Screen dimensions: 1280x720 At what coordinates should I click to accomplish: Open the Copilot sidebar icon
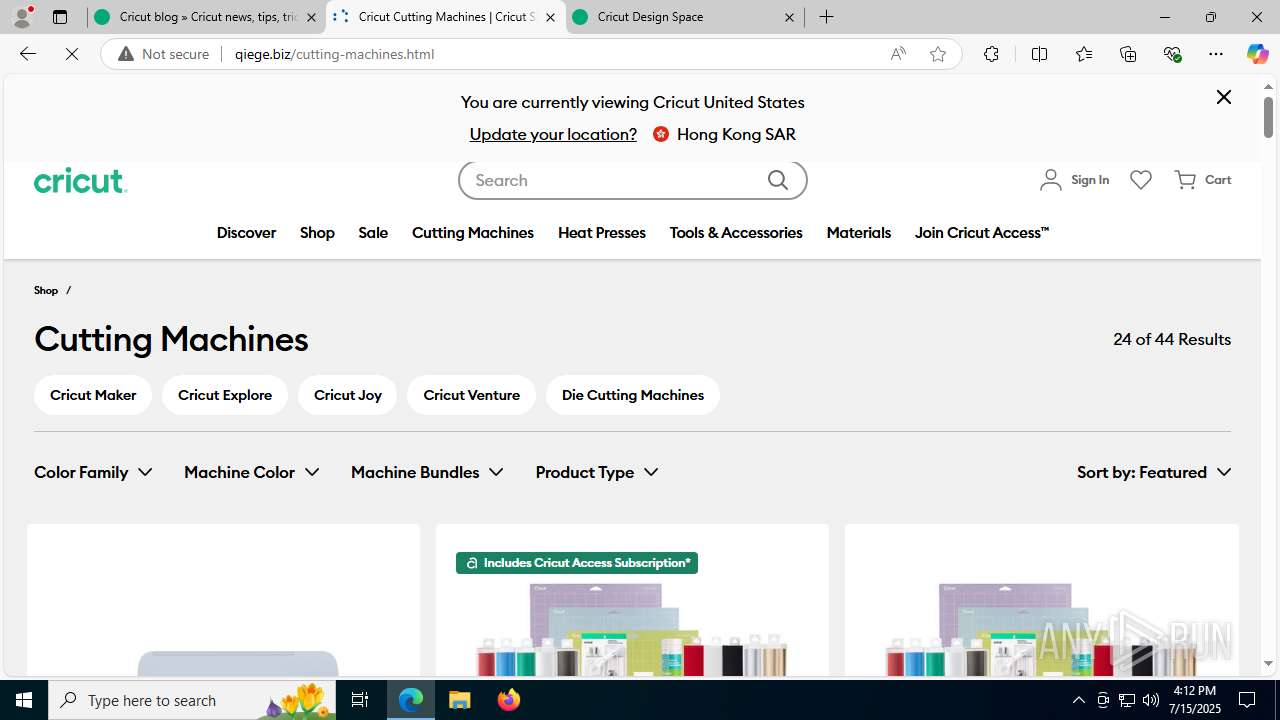tap(1257, 54)
